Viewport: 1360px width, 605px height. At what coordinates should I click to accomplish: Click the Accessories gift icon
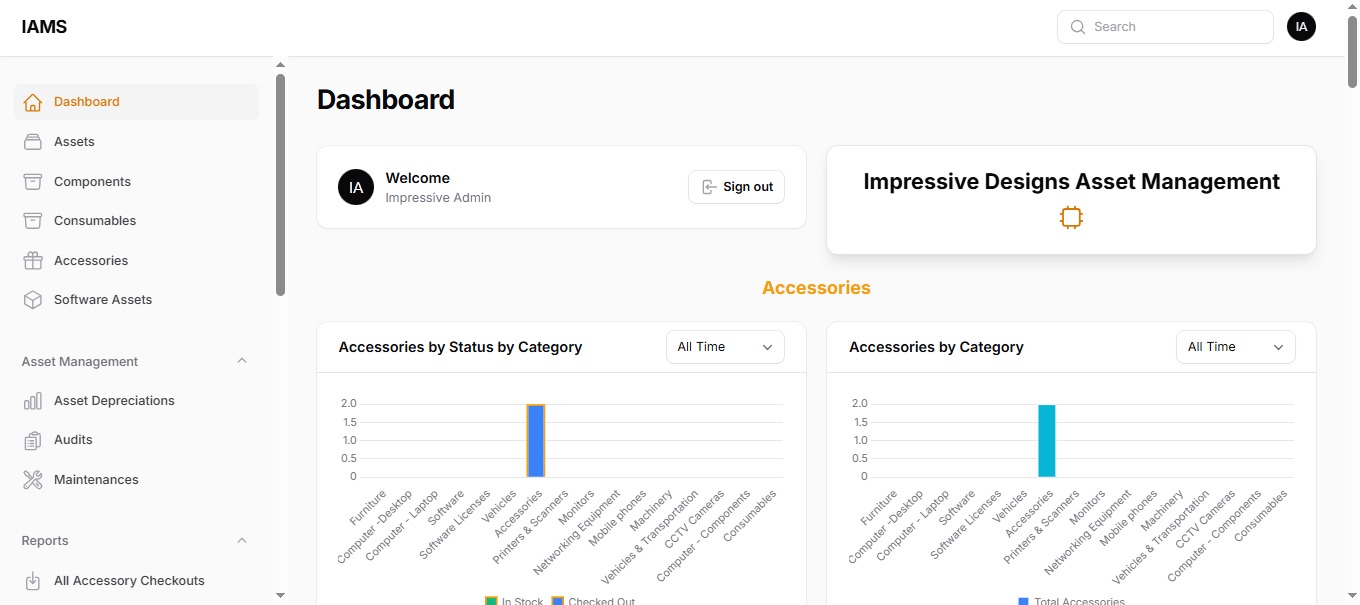coord(33,261)
